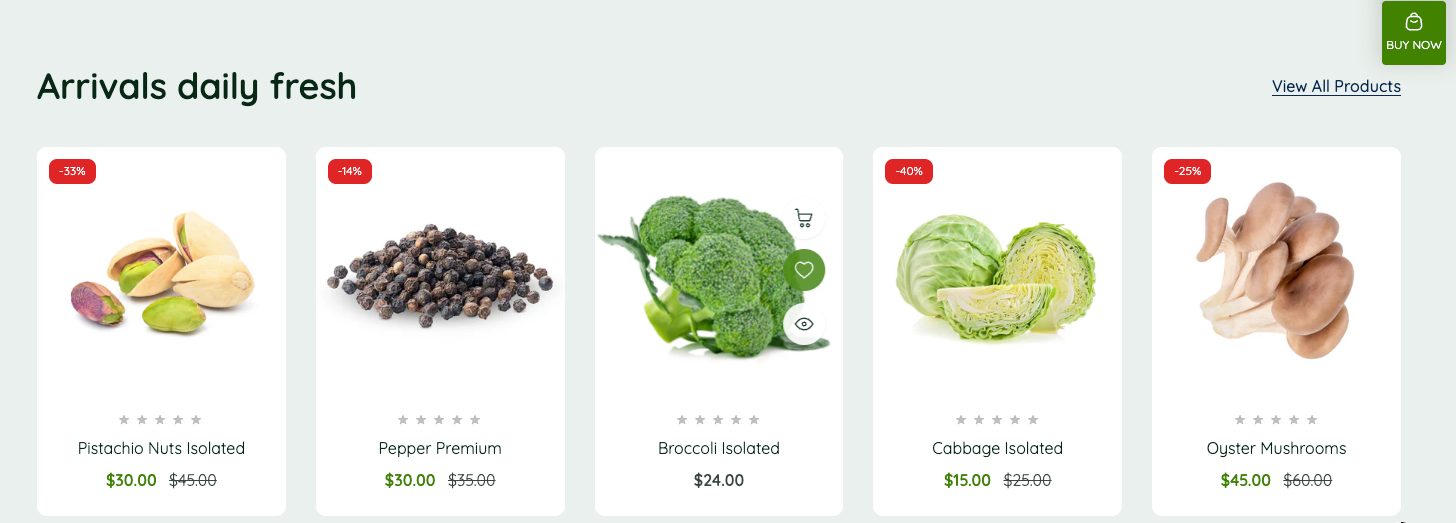Click Oyster Mushrooms star rating
The width and height of the screenshot is (1456, 523).
pyautogui.click(x=1276, y=420)
